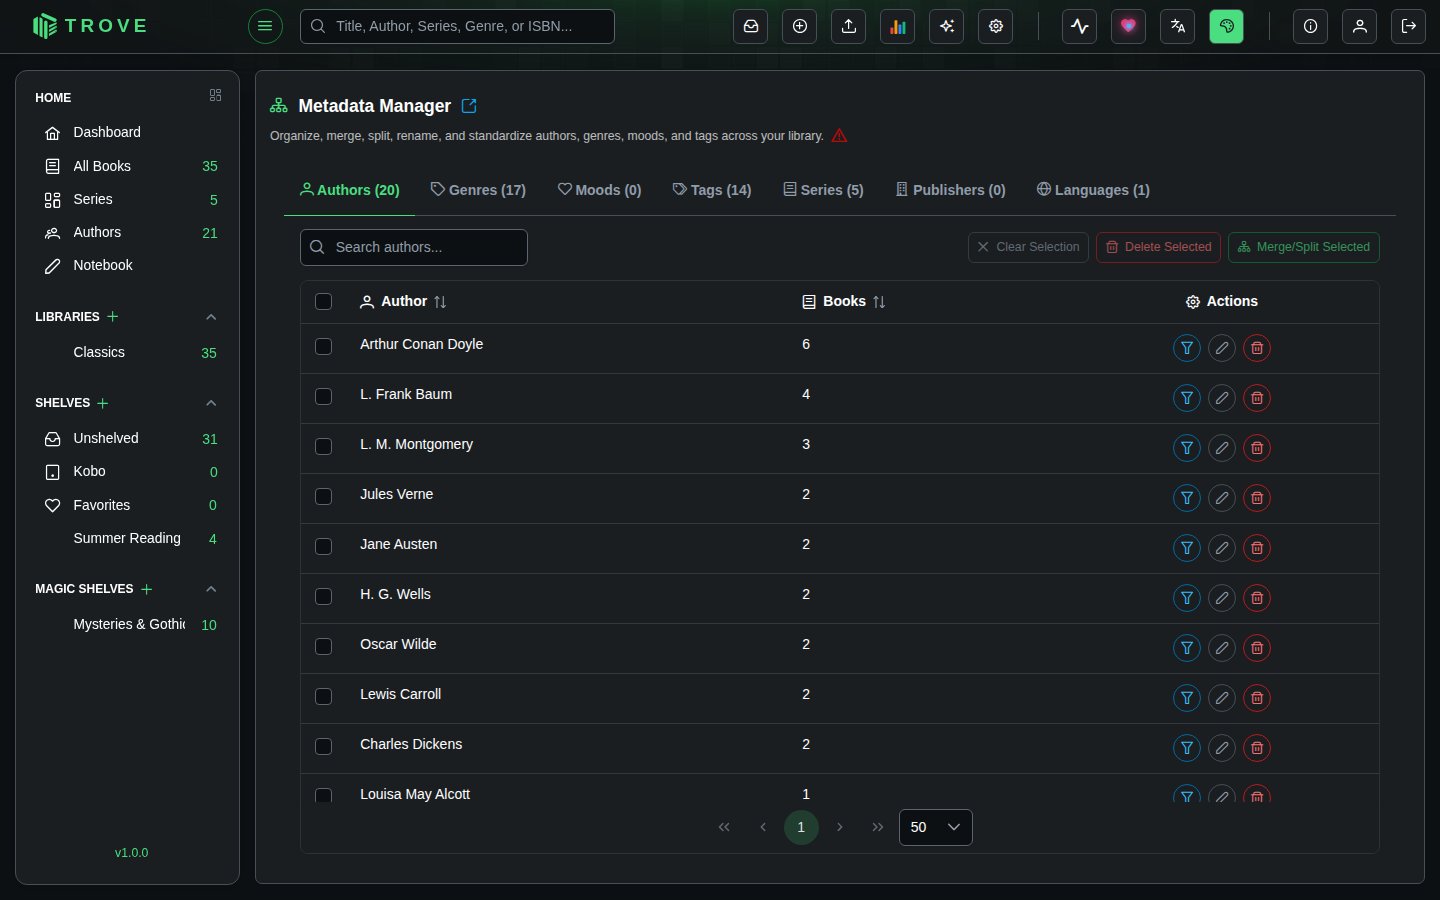Open Summer Reading shelf

(x=128, y=538)
